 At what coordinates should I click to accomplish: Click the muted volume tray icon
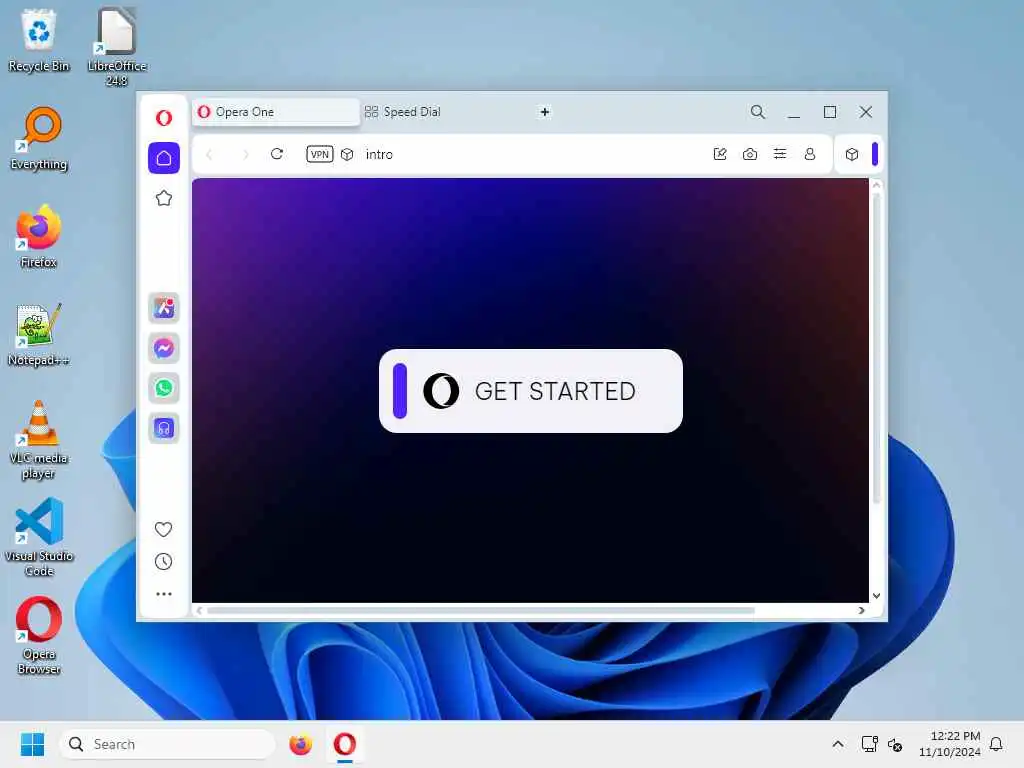[895, 744]
